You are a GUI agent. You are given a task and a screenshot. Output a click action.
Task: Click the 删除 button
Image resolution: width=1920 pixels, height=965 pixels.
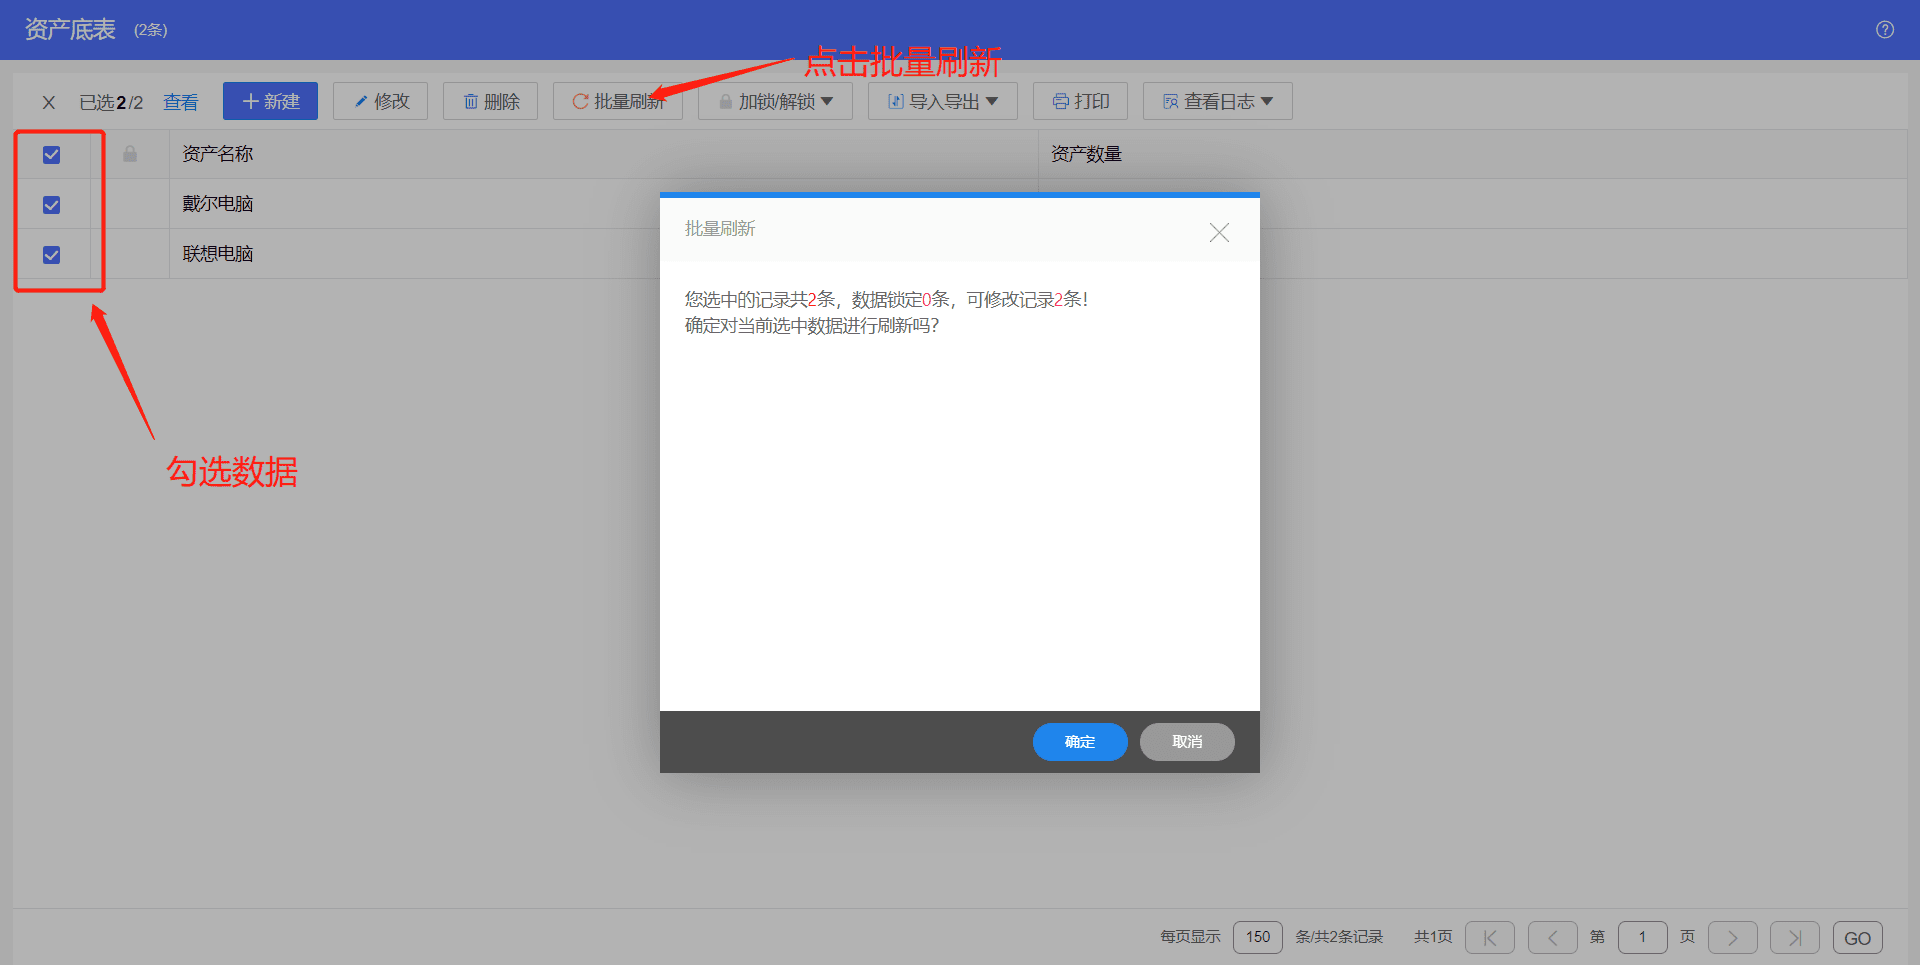490,101
